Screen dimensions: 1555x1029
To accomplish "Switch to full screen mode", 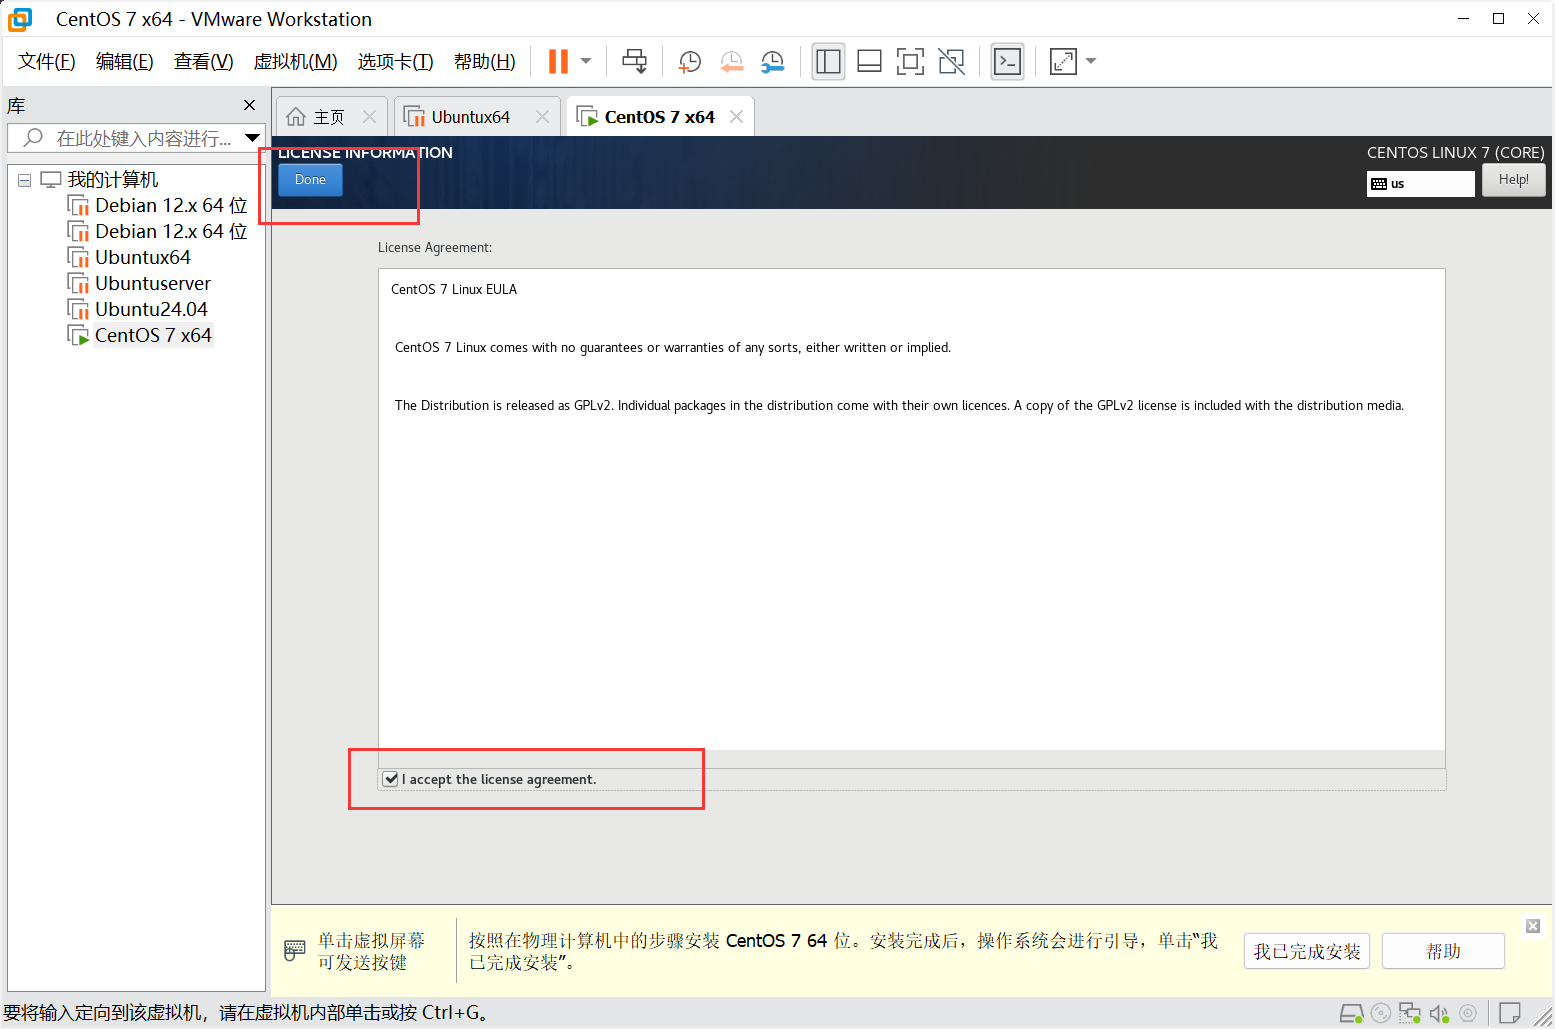I will click(910, 62).
